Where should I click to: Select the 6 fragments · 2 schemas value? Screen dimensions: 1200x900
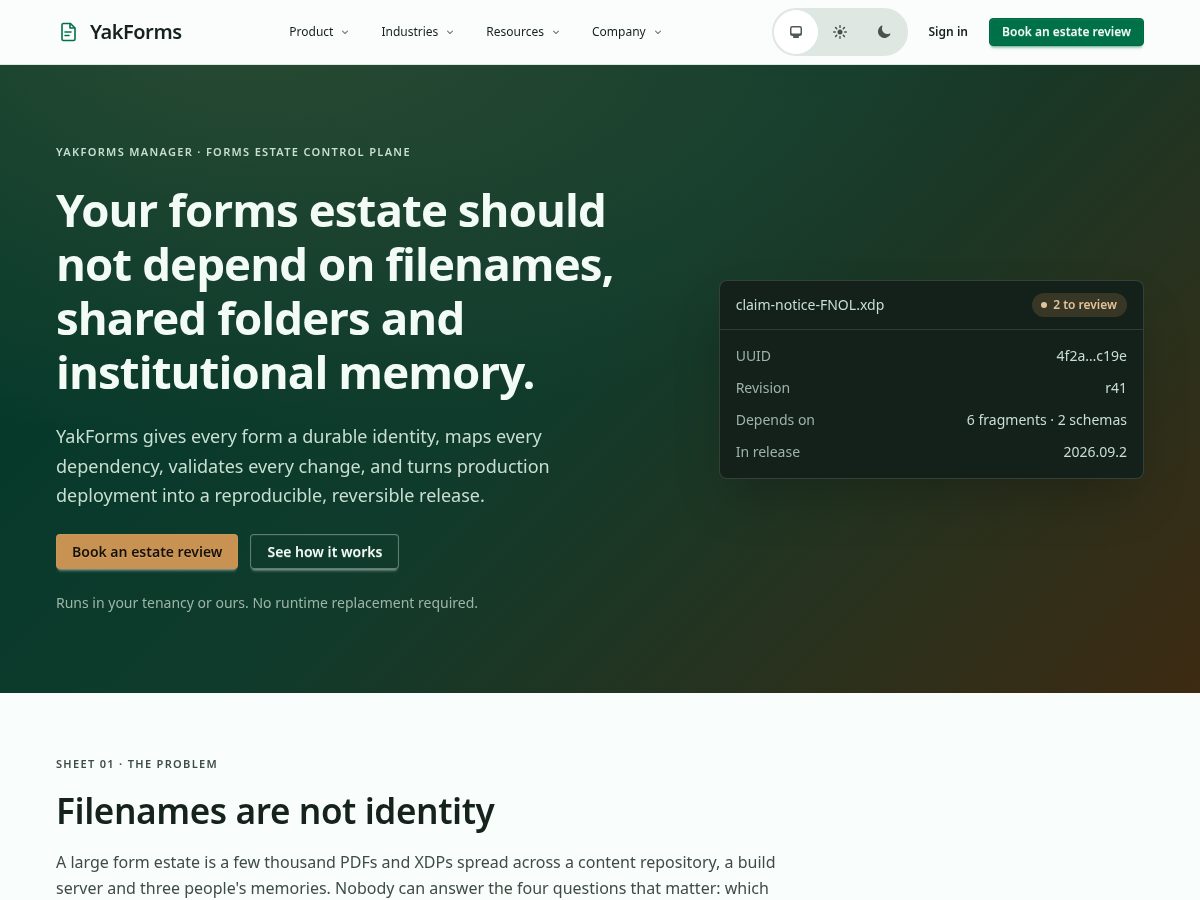click(x=1046, y=420)
